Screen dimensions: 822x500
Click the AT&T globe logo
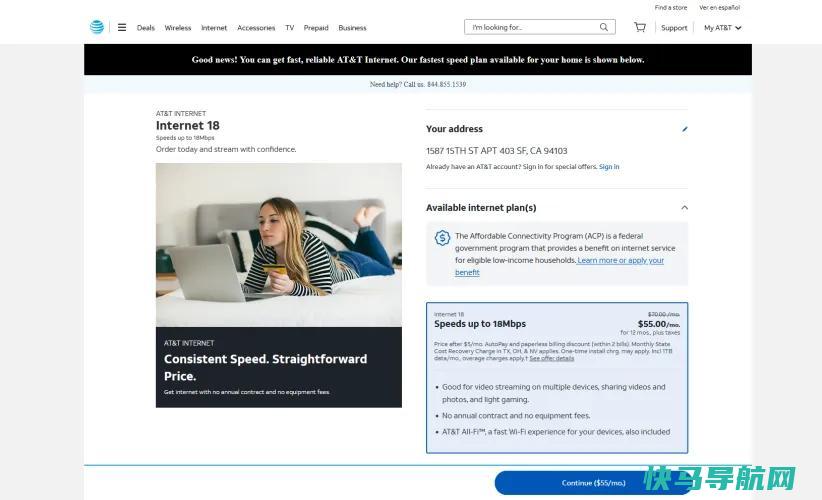coord(96,27)
